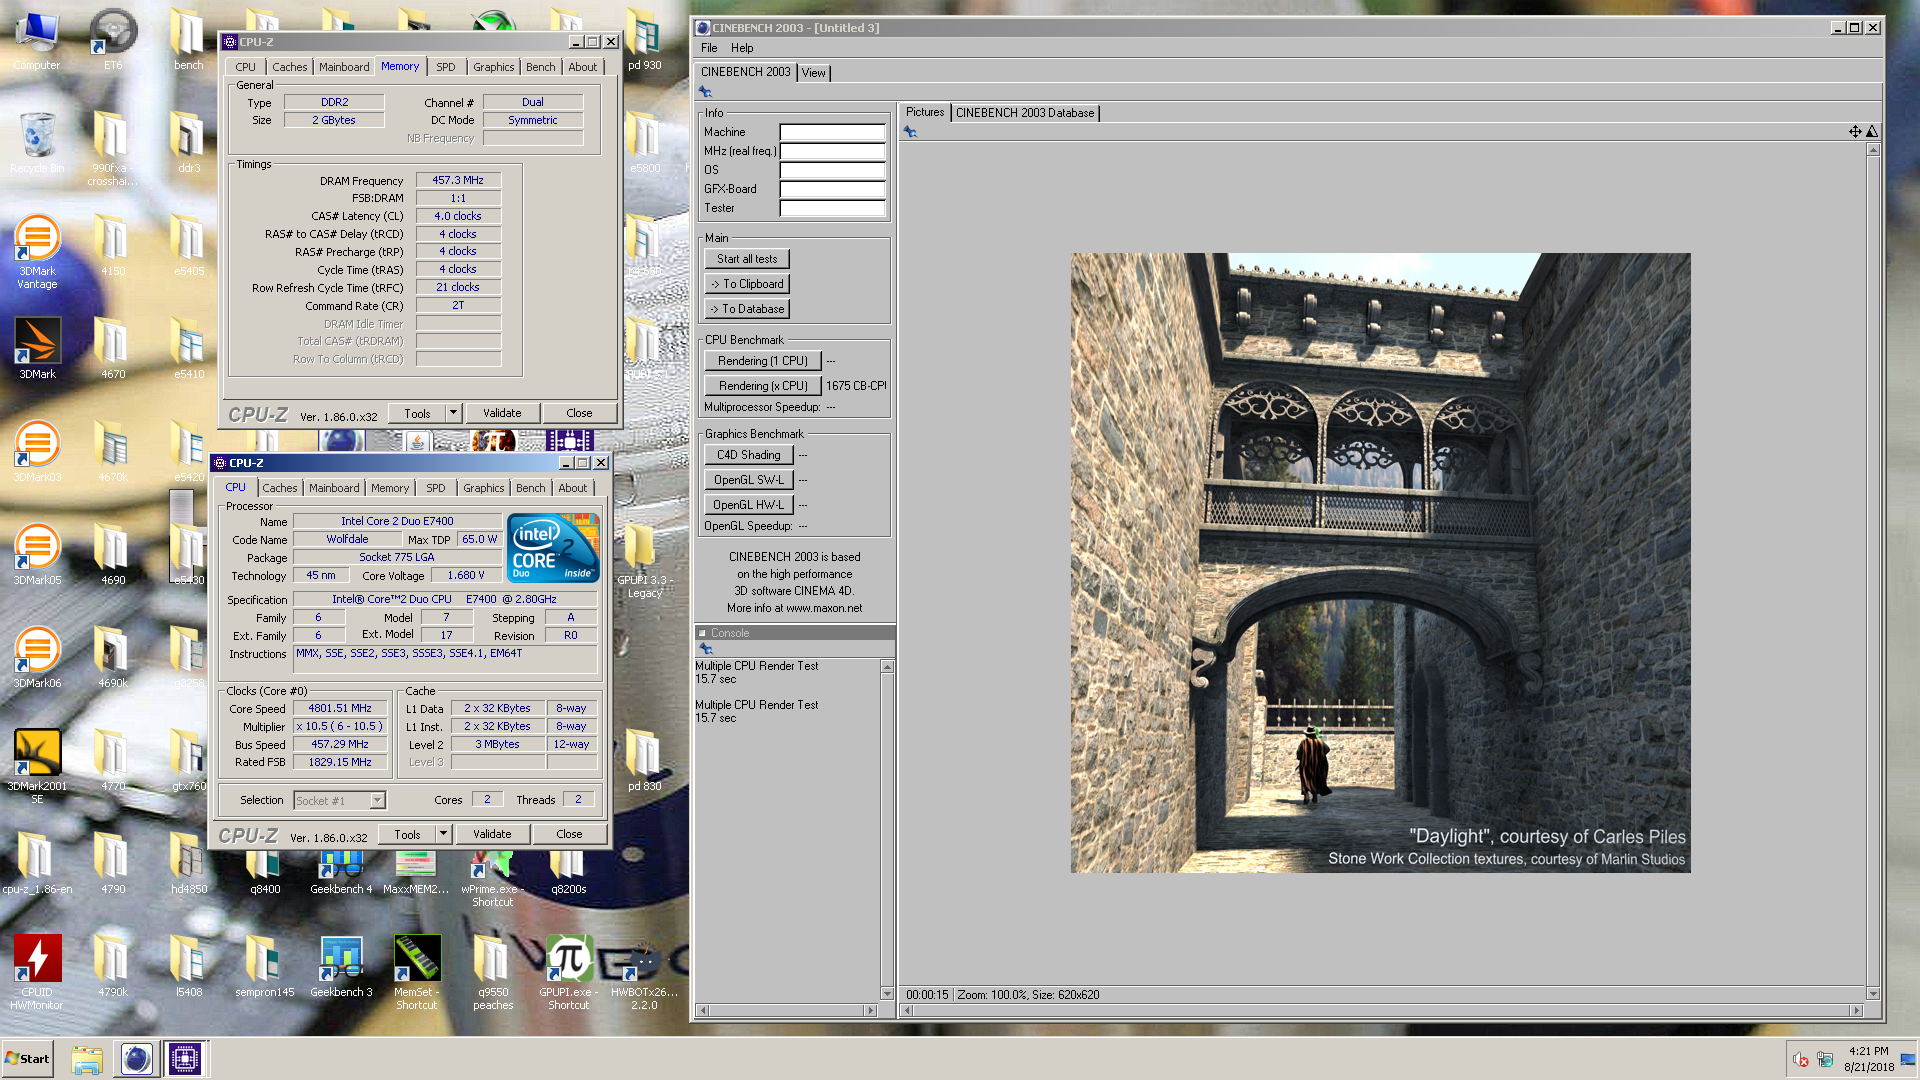1920x1080 pixels.
Task: Click the Daylight rendered picture
Action: [1381, 563]
